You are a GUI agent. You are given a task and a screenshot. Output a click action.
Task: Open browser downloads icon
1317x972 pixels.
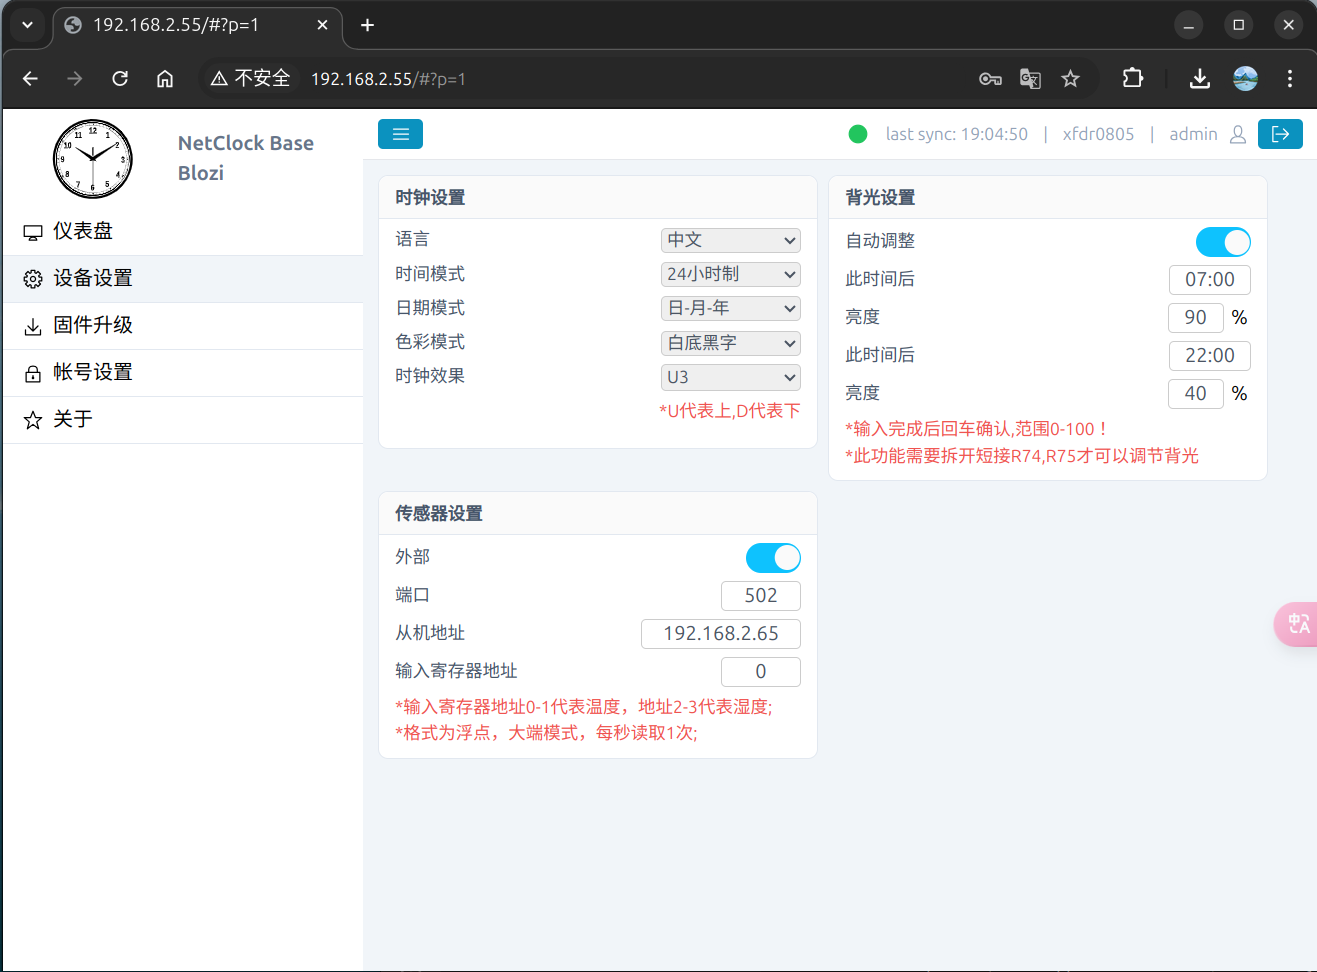(x=1200, y=79)
